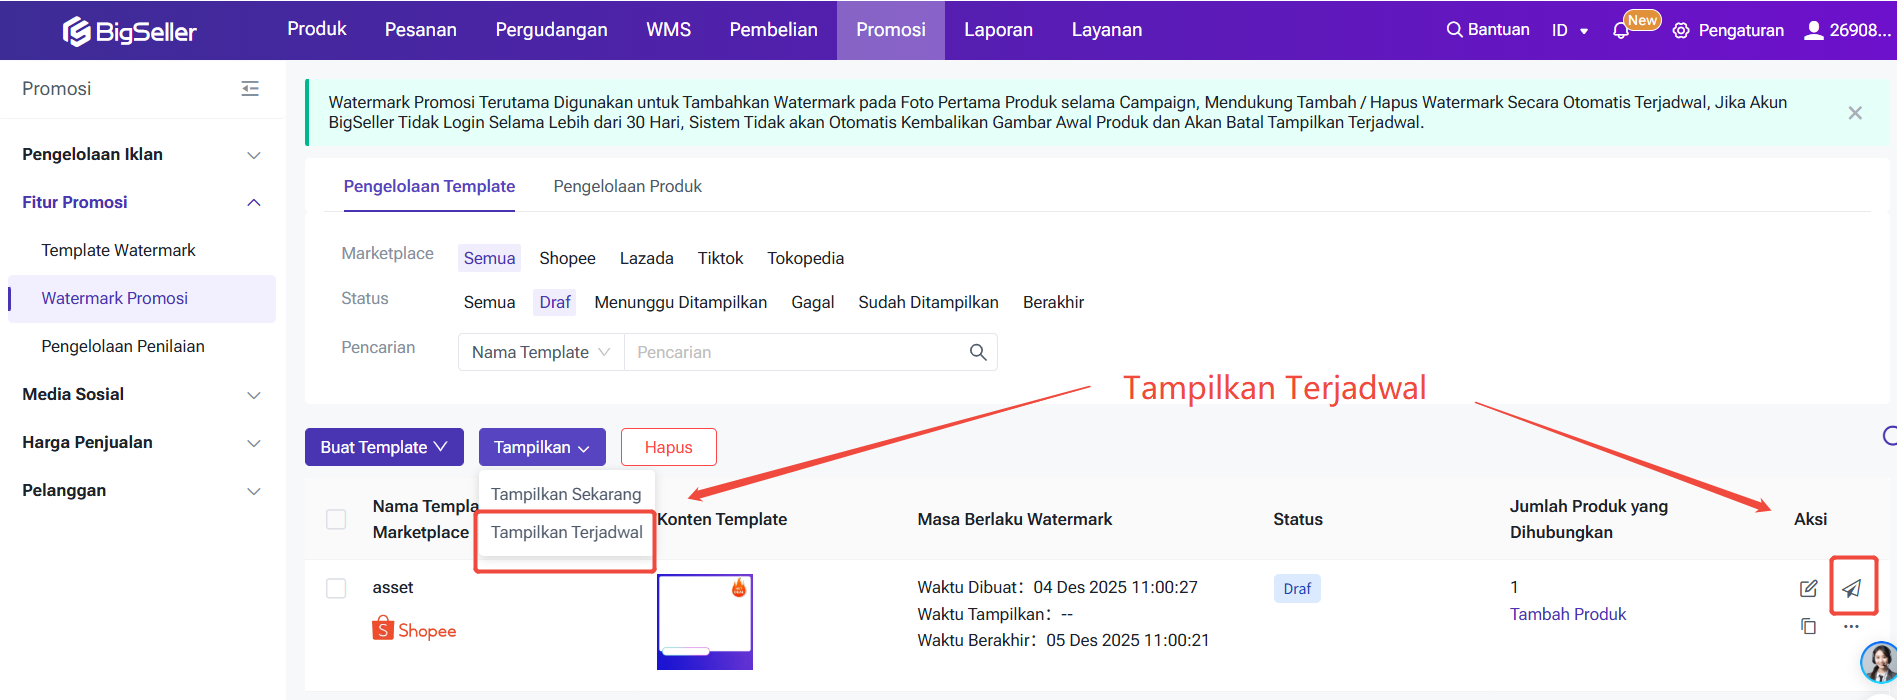Edit the asset template via pencil icon

1808,588
